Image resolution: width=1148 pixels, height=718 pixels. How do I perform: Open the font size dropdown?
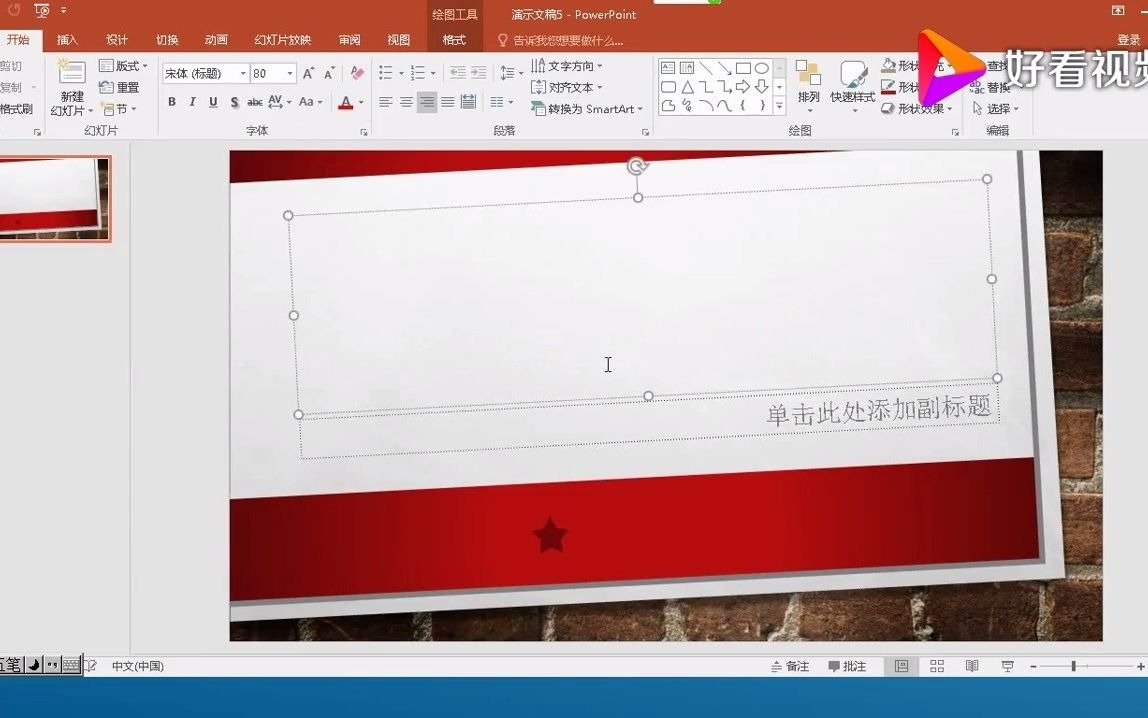tap(289, 72)
